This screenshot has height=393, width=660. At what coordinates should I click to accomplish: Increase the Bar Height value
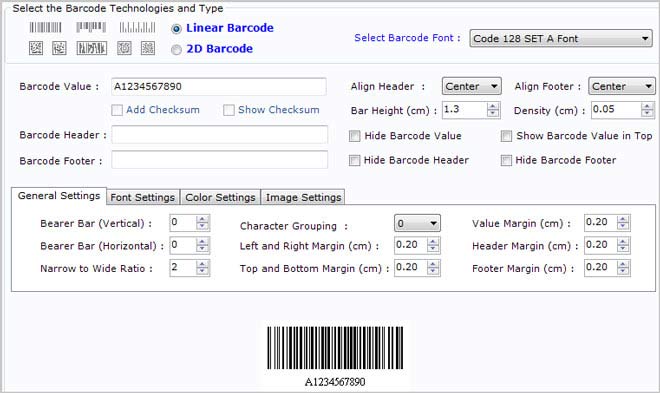(492, 106)
